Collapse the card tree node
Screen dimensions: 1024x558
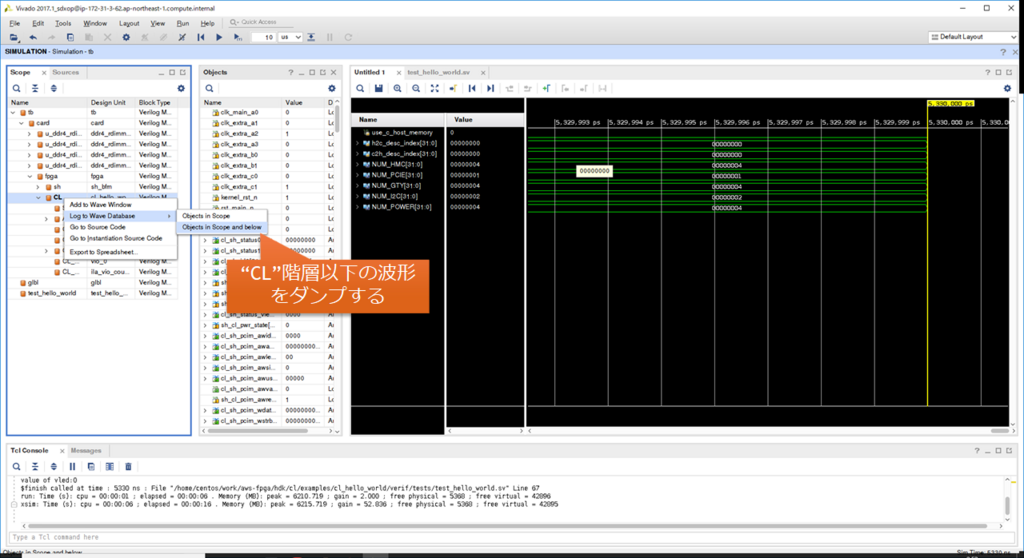[22, 123]
